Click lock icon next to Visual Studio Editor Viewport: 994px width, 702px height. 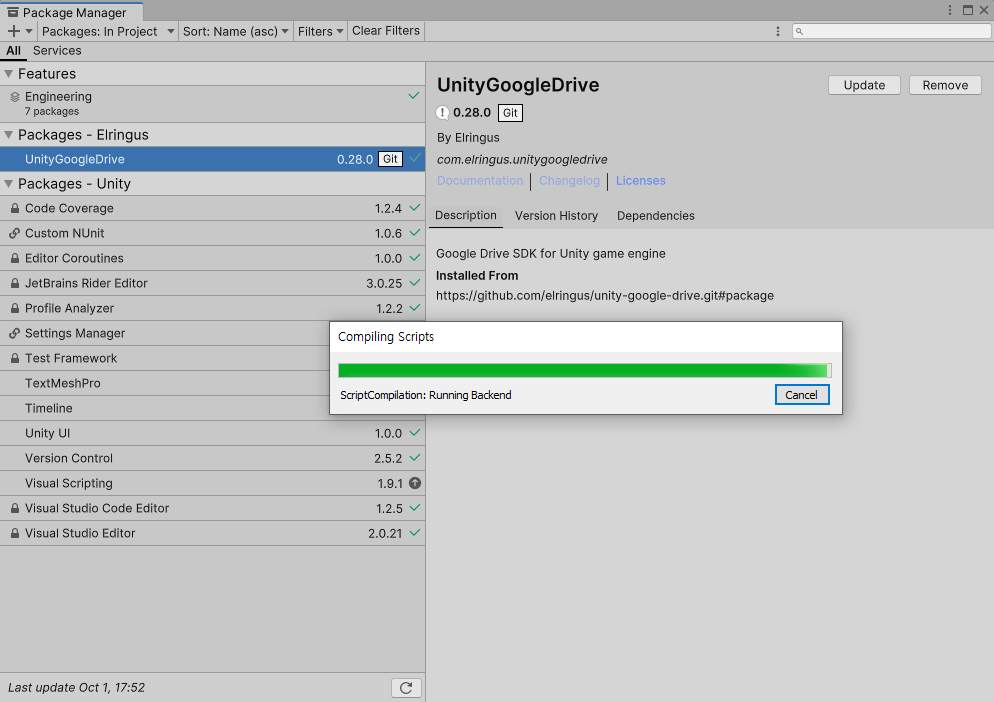[15, 533]
